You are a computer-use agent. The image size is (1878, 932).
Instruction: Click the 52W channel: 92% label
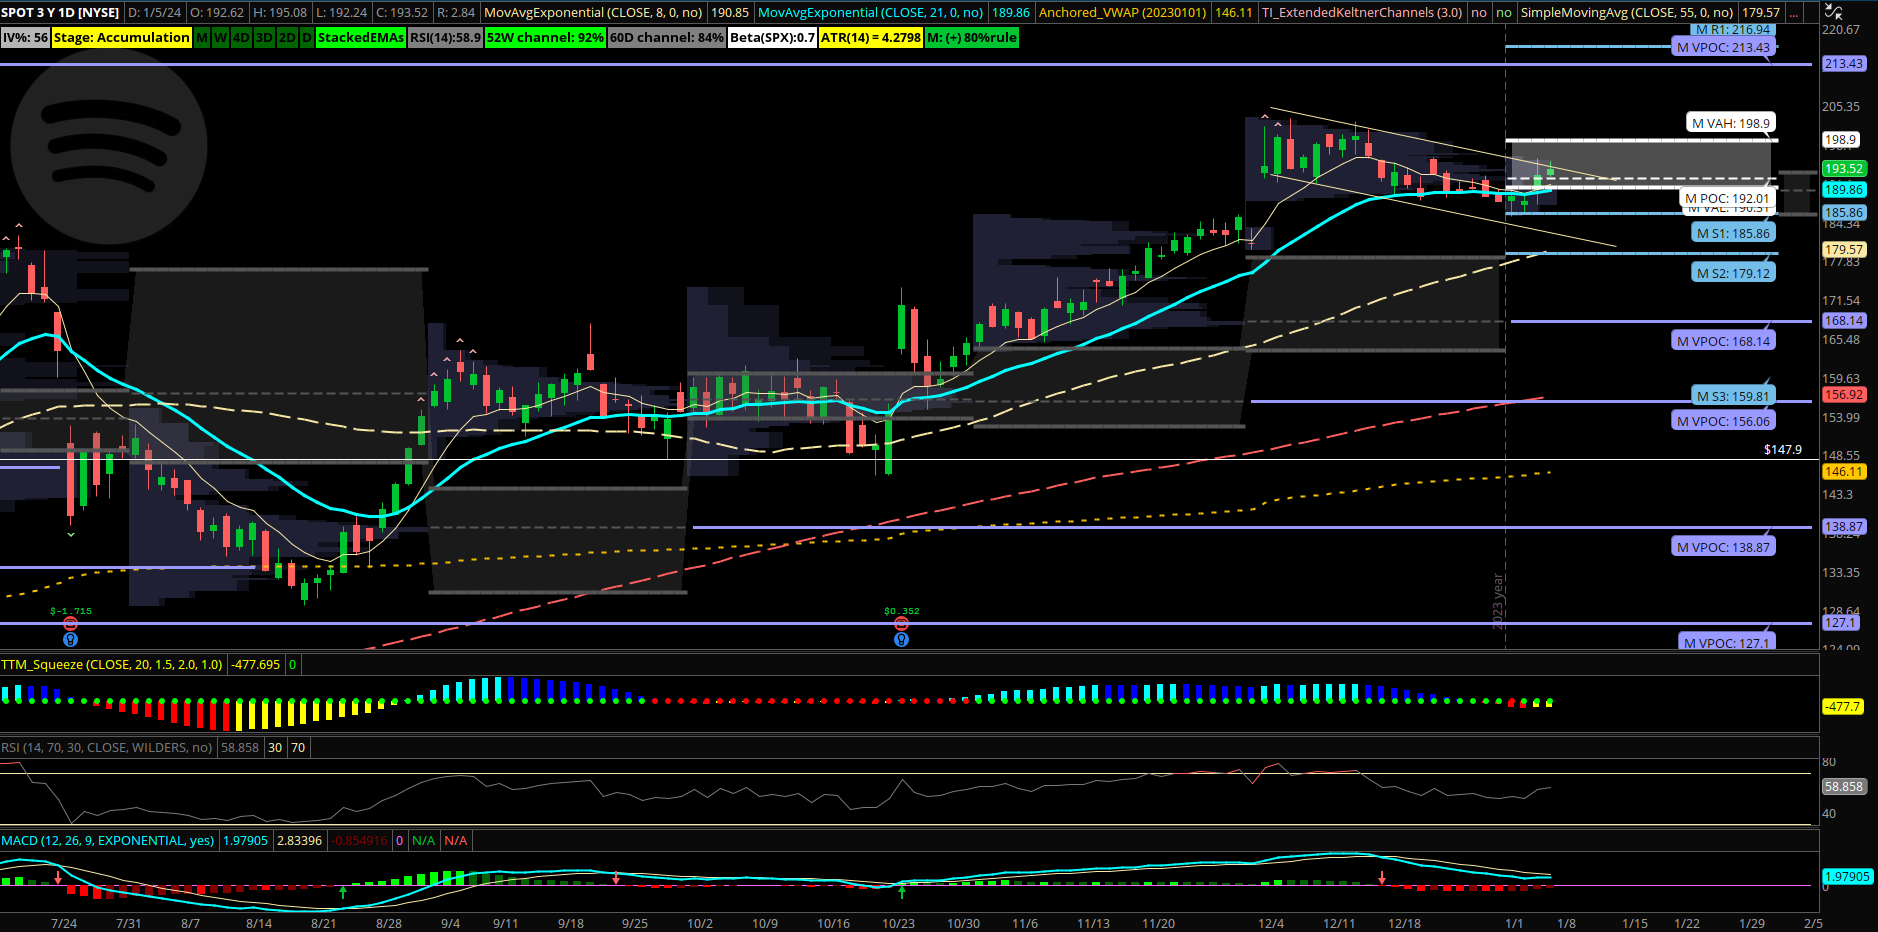pyautogui.click(x=545, y=38)
